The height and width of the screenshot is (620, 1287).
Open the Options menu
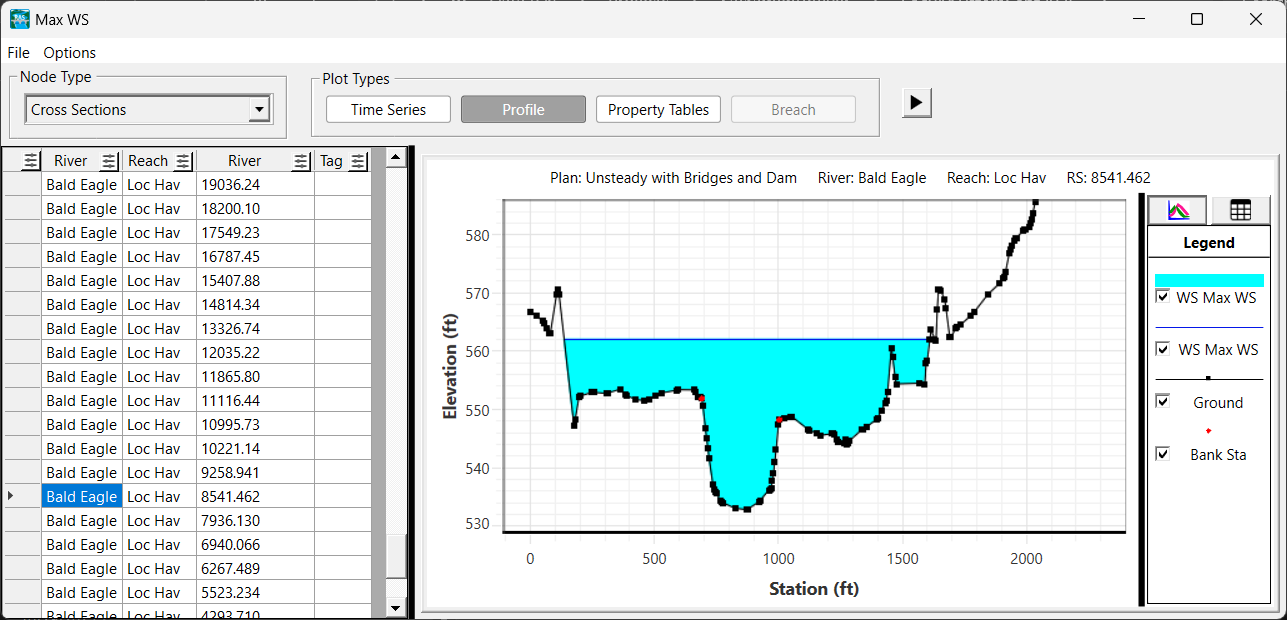(69, 52)
